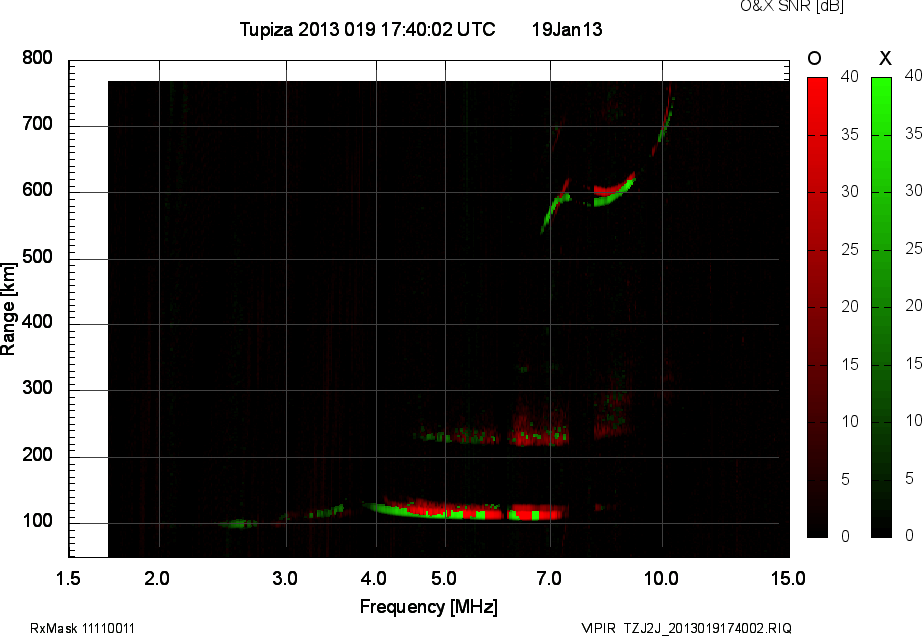The height and width of the screenshot is (636, 922).
Task: Click the 800 range tick label
Action: 37,58
